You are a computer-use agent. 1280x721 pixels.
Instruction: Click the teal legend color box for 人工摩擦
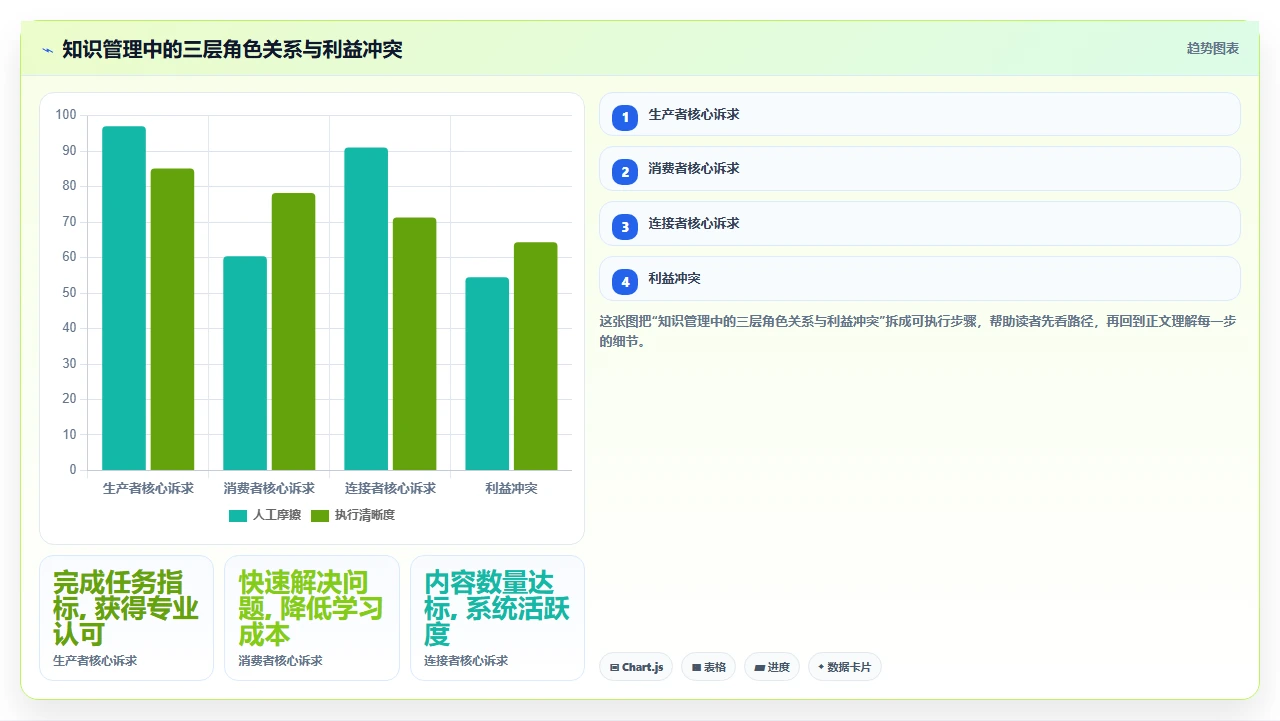click(238, 515)
